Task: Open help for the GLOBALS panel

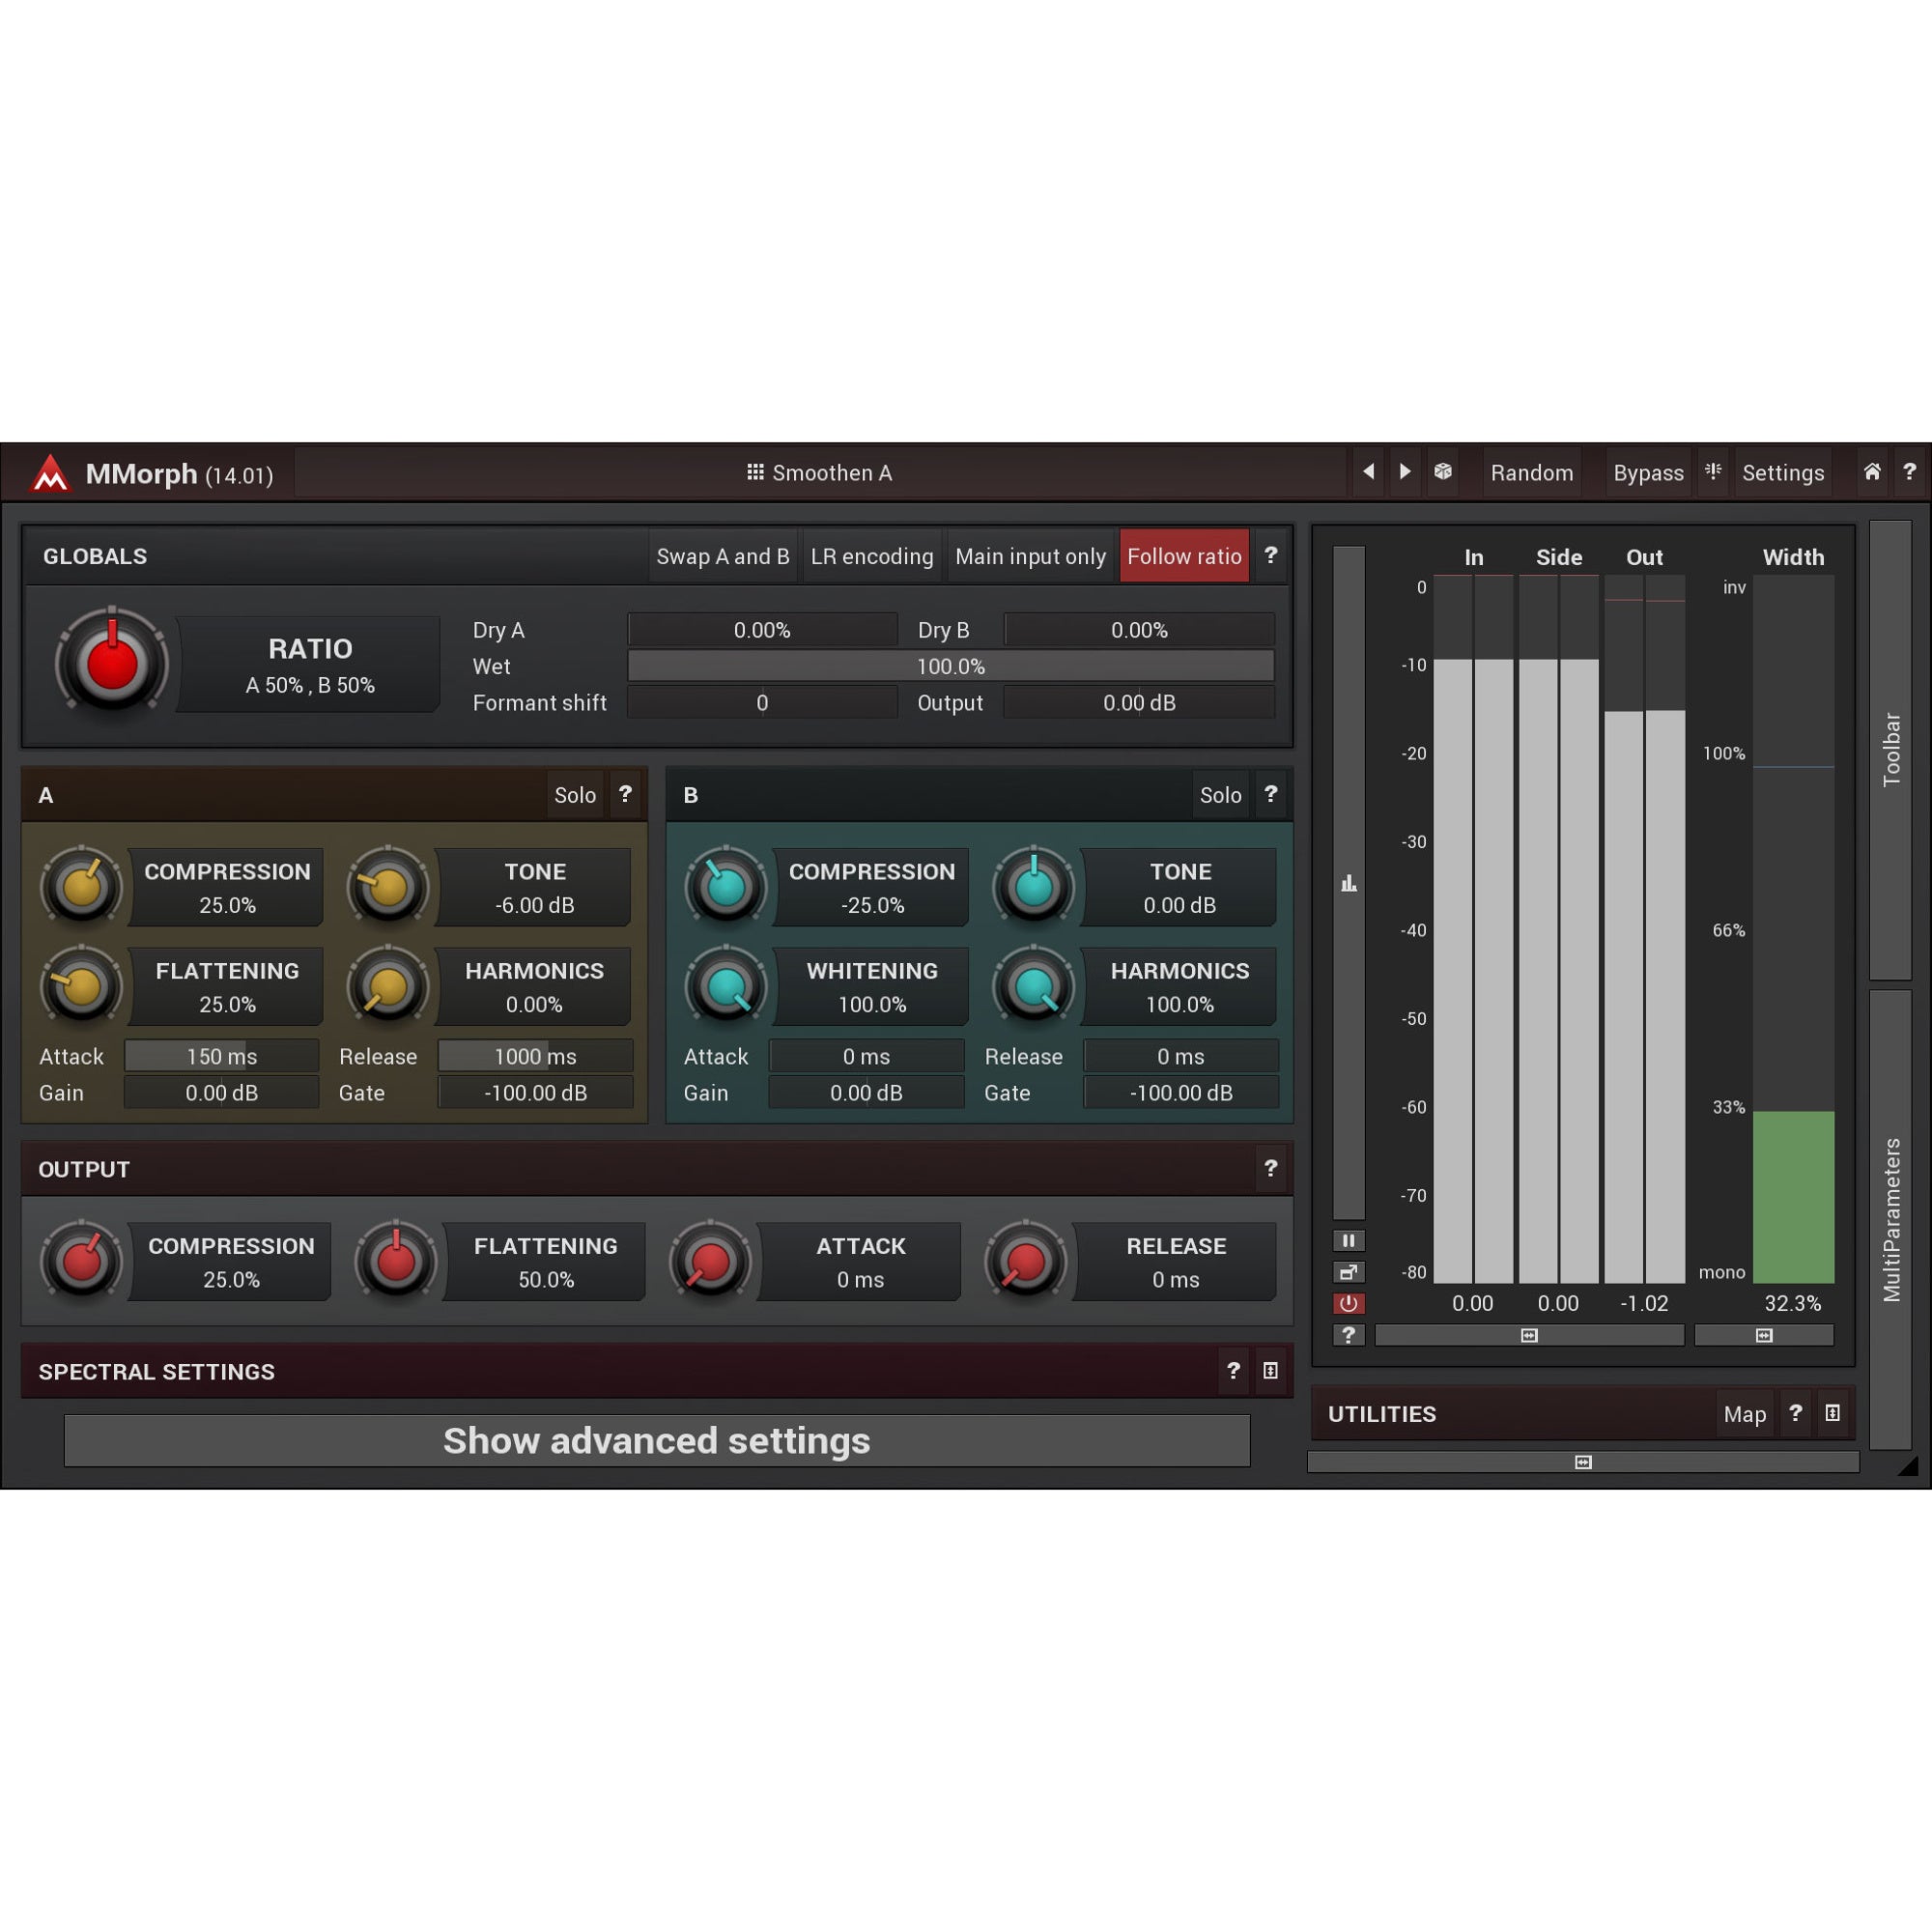Action: coord(1271,555)
